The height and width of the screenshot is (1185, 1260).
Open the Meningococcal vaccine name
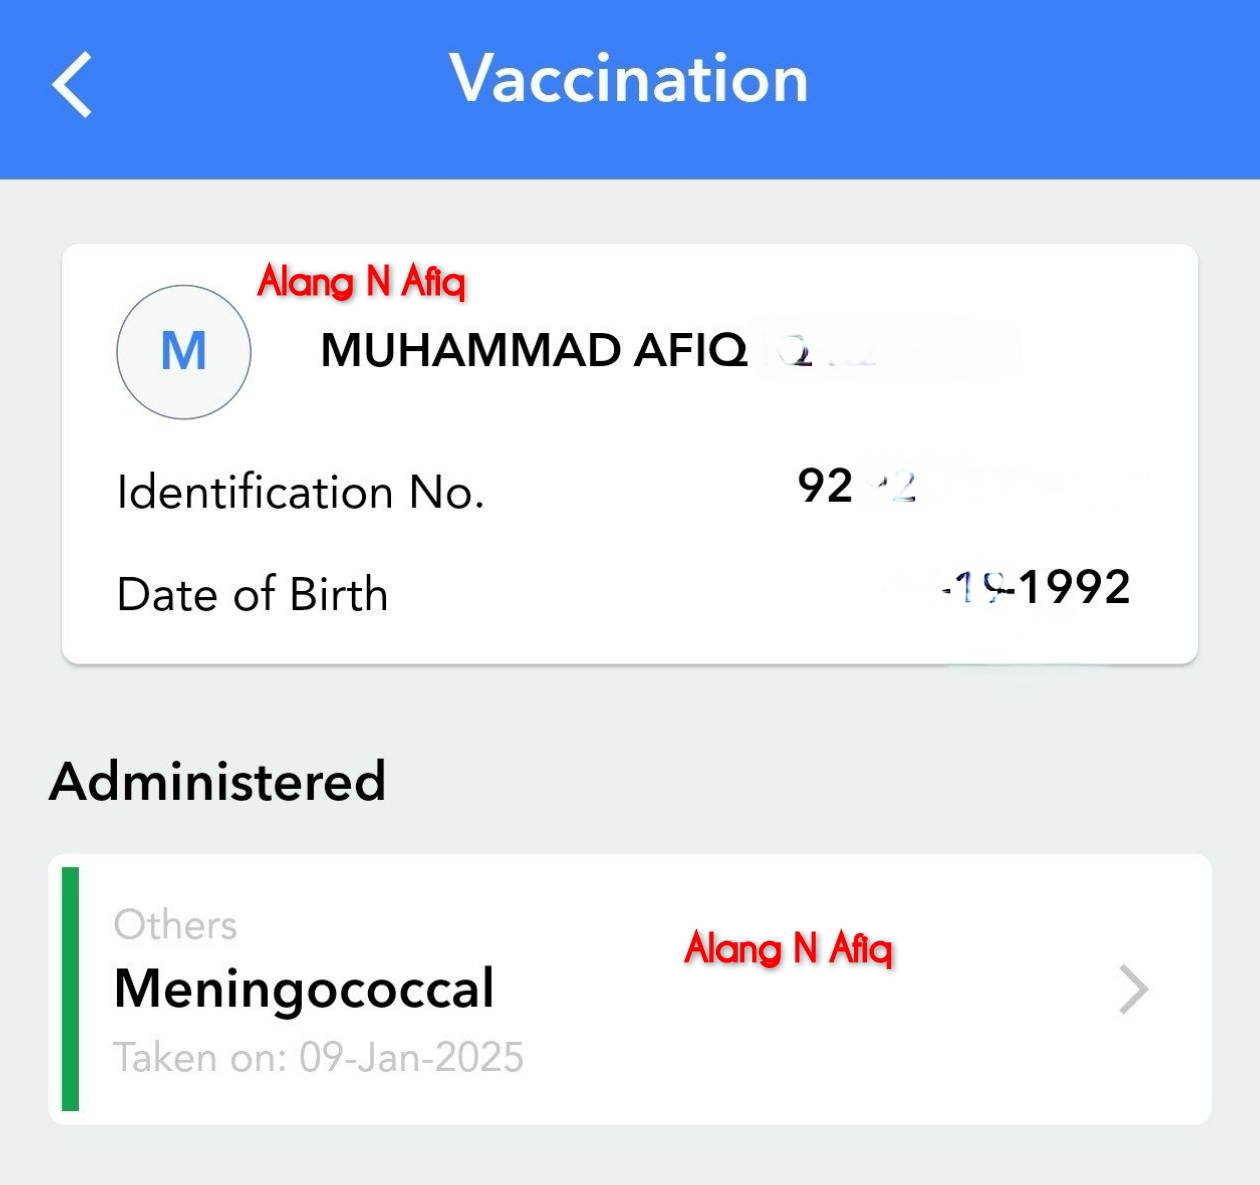pos(304,989)
